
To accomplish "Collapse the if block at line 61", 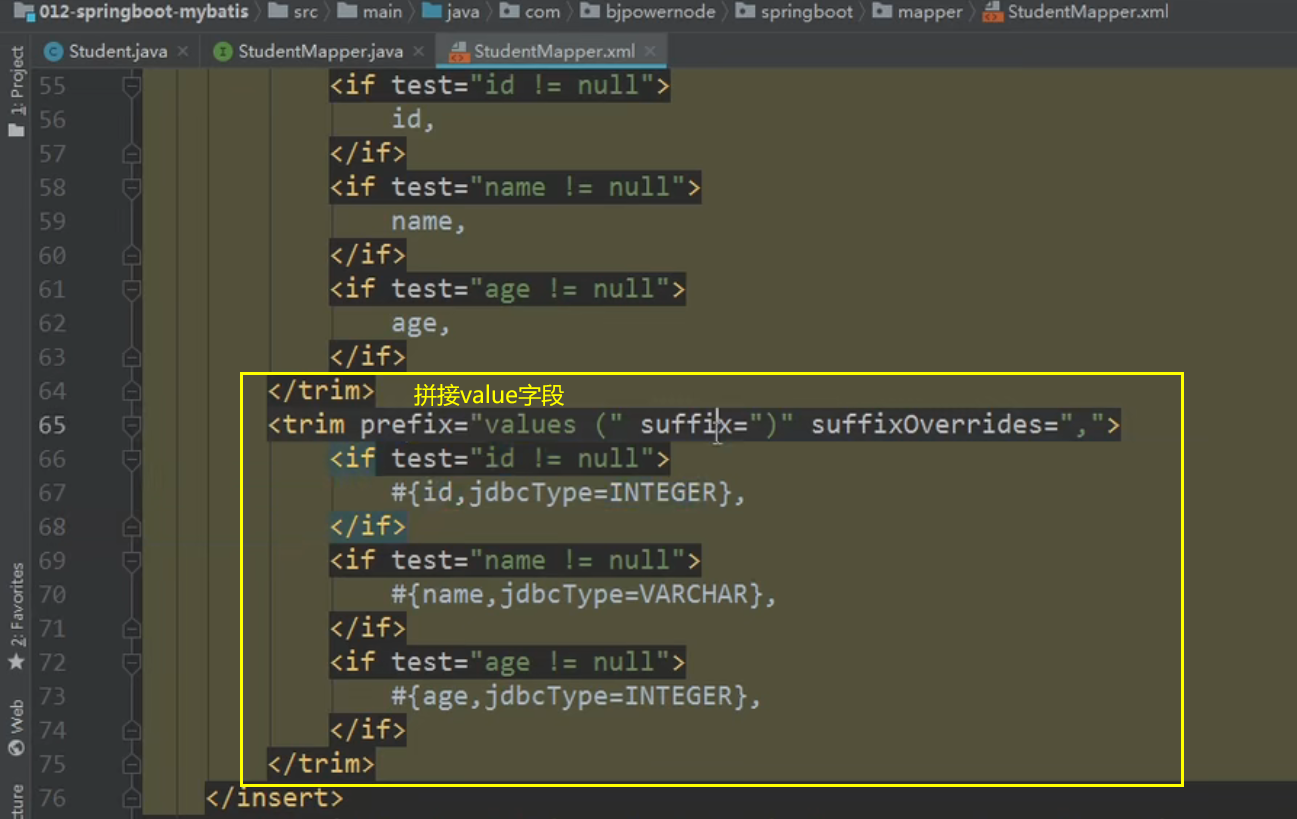I will [131, 290].
